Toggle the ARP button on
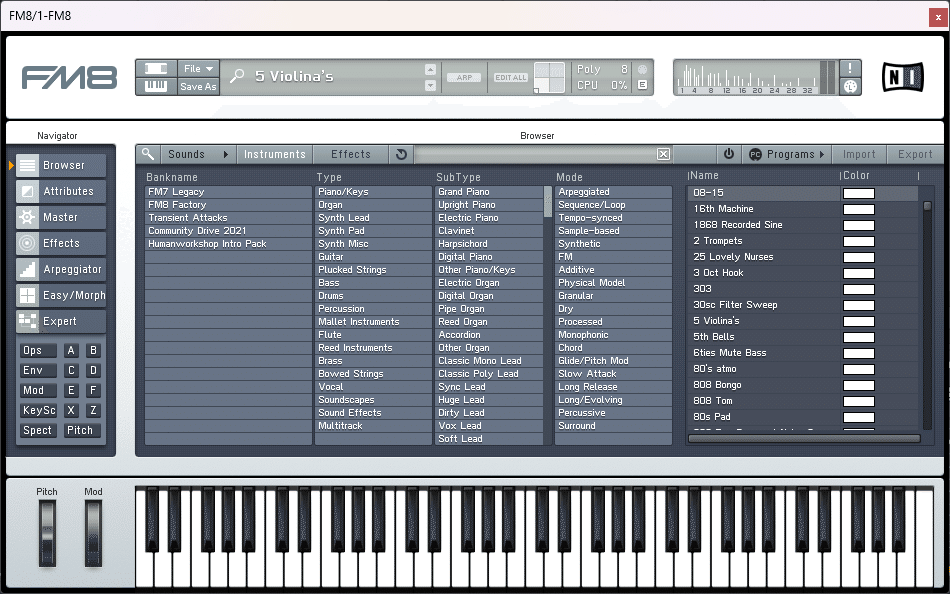 tap(464, 78)
